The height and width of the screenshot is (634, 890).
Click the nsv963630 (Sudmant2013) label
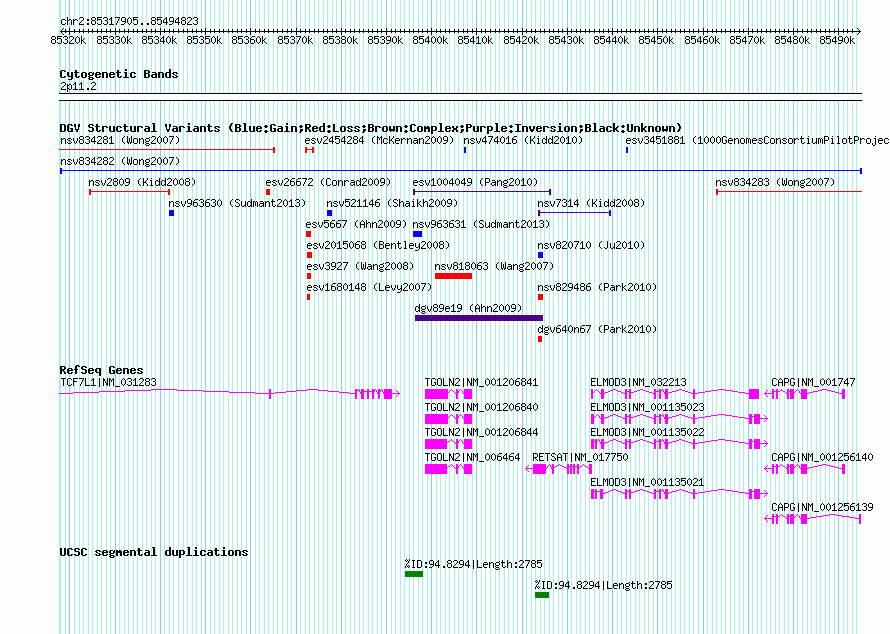(x=237, y=203)
